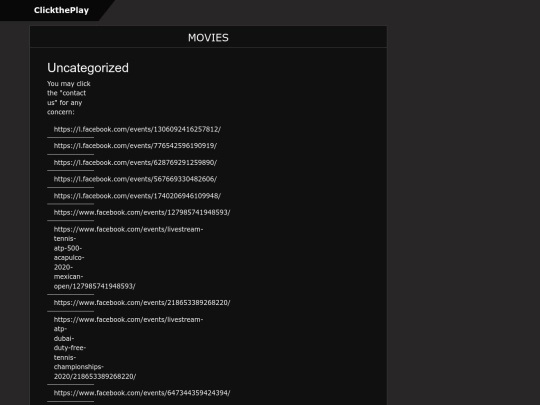Open the ClickthePlay site logo

tap(61, 10)
